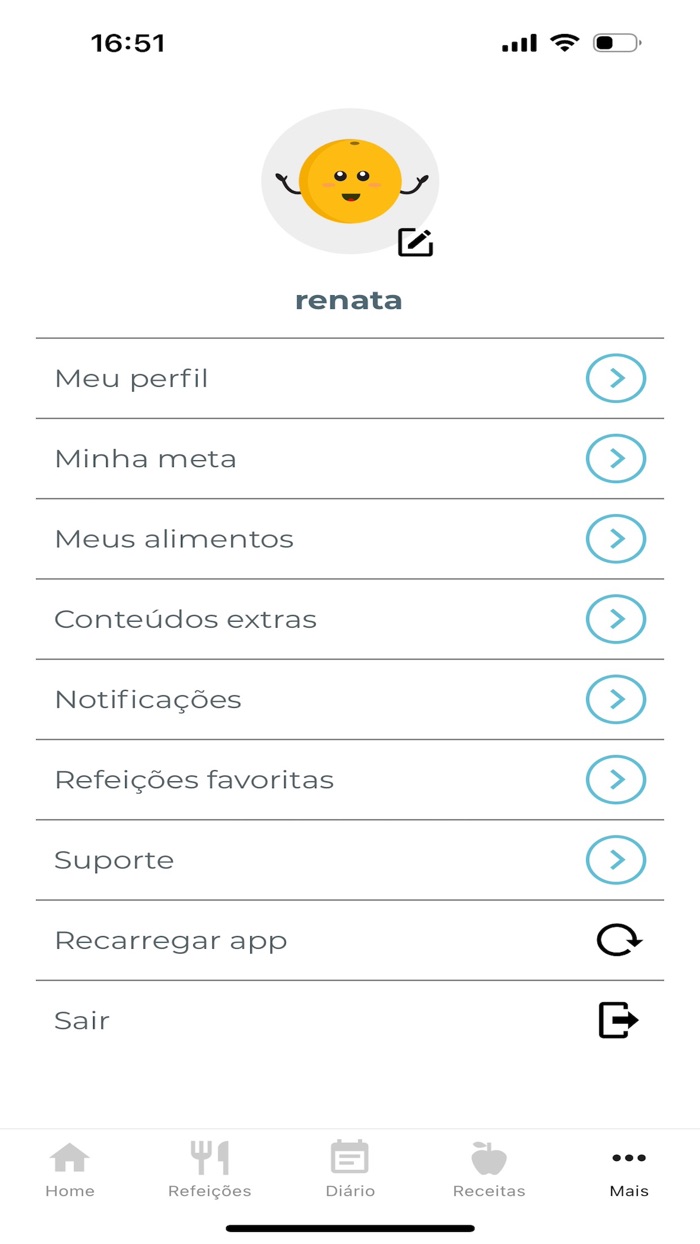Expand Conteúdos extras arrow

click(614, 619)
